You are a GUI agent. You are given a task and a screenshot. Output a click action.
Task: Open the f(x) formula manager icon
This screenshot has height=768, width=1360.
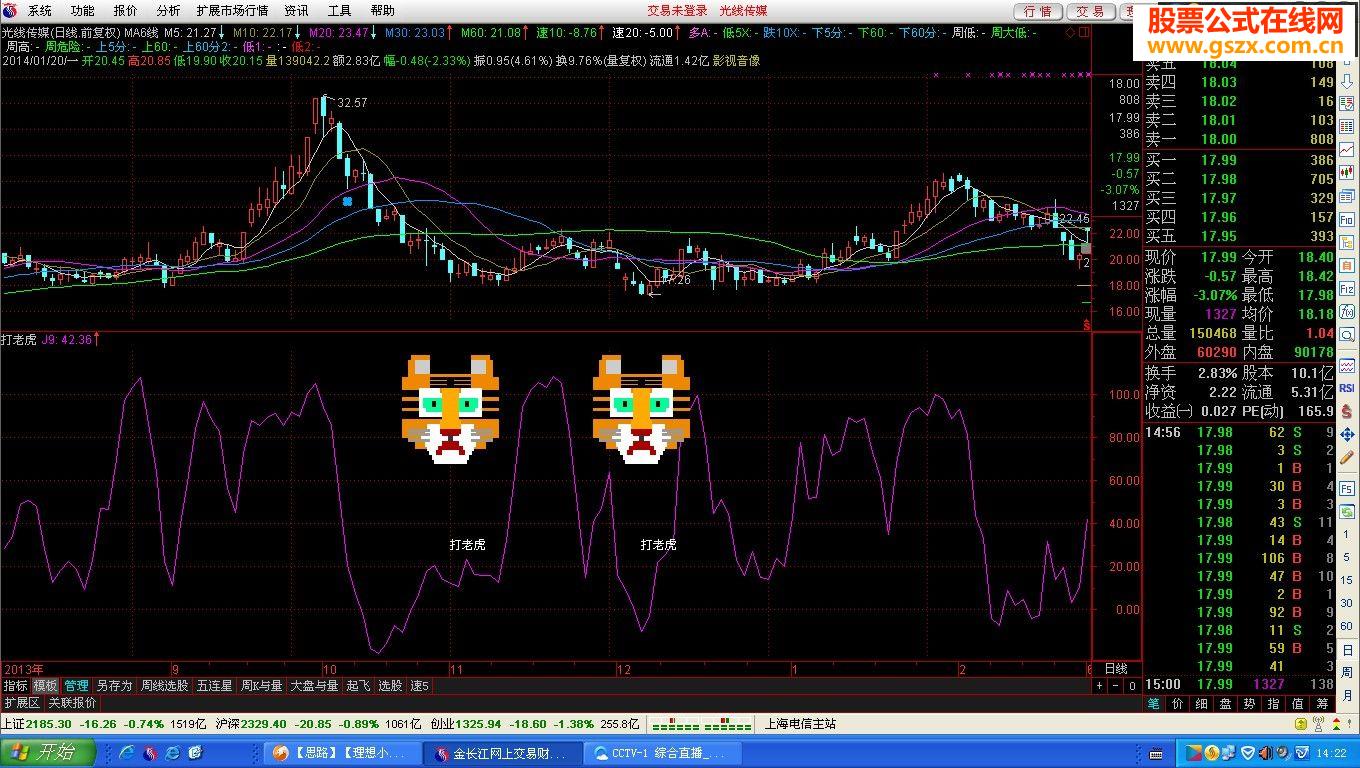coord(1346,312)
